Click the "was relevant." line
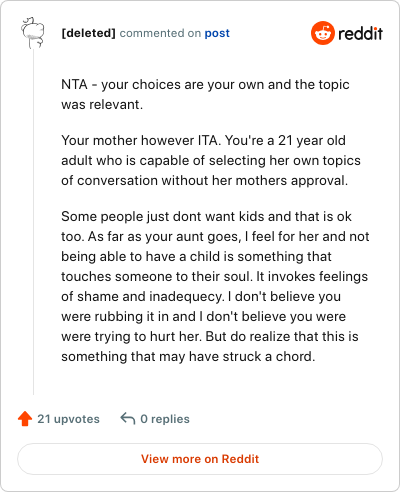Viewport: 400px width, 492px height. pos(102,105)
